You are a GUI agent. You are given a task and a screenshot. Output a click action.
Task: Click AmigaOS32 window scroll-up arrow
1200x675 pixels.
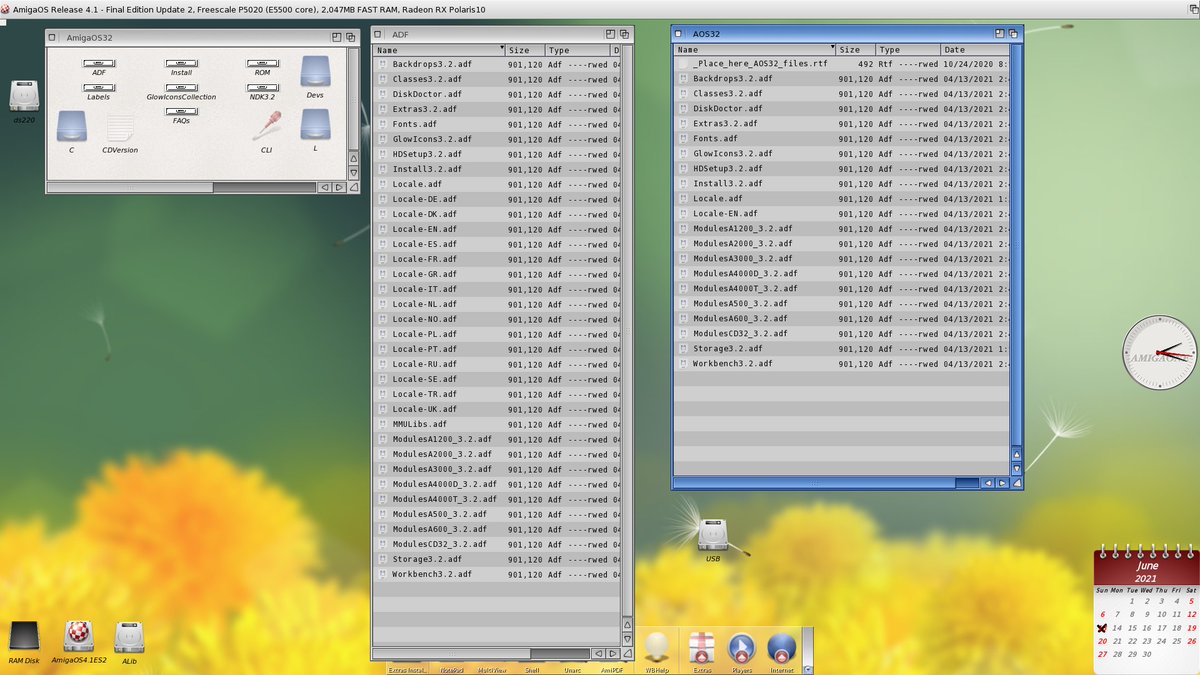(353, 158)
